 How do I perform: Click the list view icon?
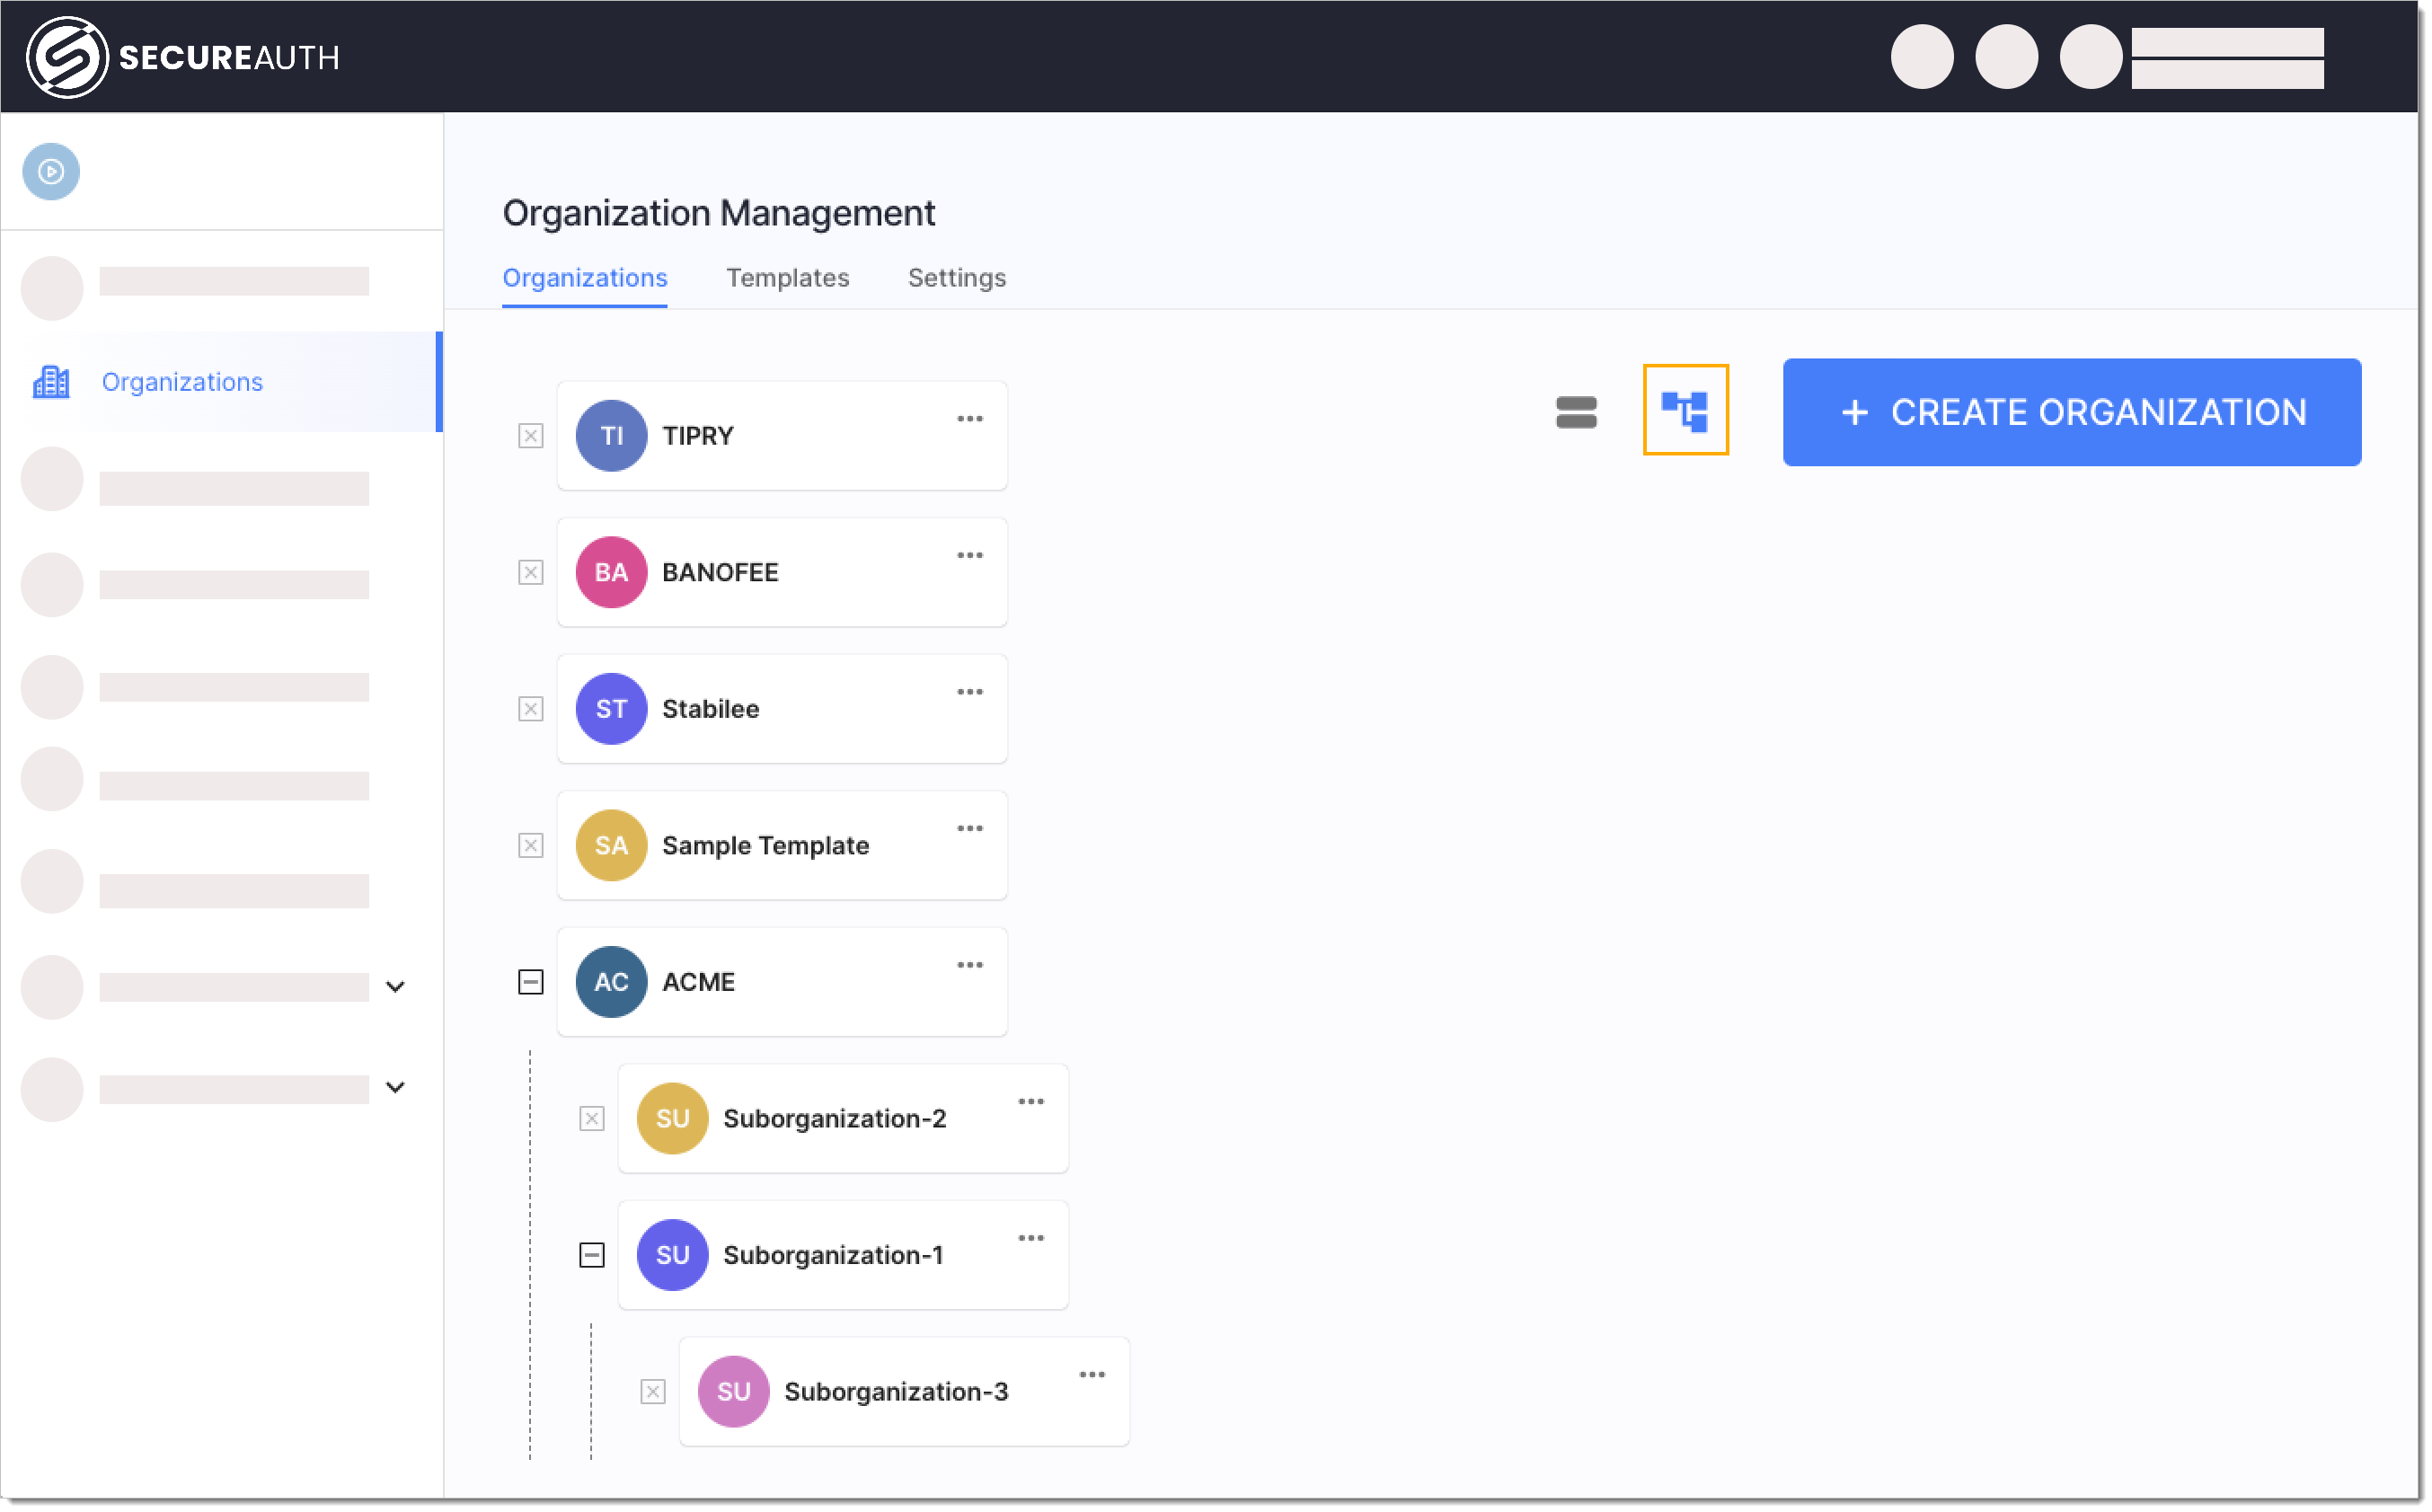pos(1573,411)
